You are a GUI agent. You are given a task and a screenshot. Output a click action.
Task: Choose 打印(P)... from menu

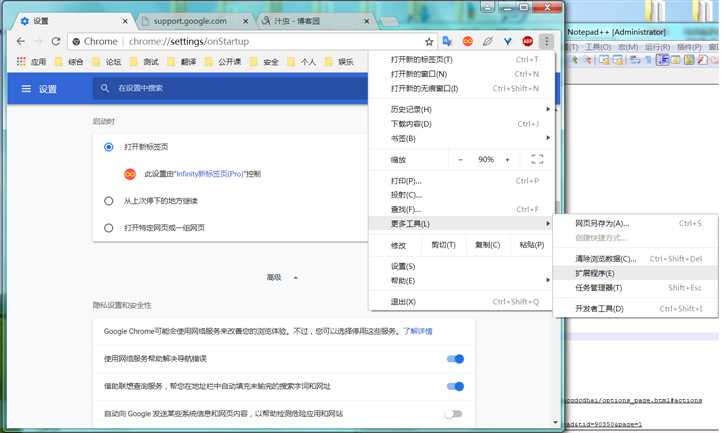pyautogui.click(x=462, y=181)
